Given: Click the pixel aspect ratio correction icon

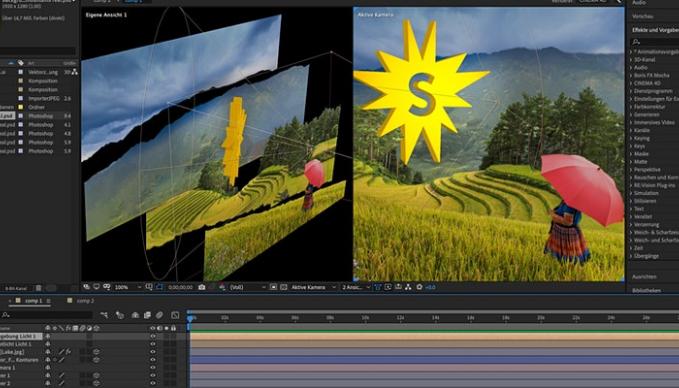Looking at the screenshot, I should (377, 287).
